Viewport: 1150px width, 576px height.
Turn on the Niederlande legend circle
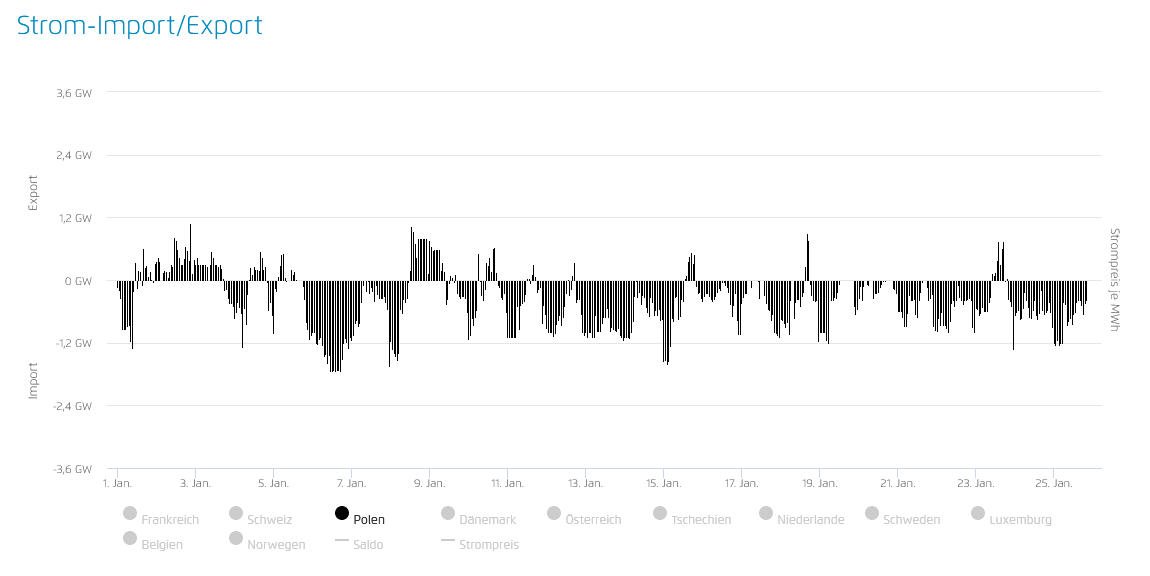click(x=766, y=513)
